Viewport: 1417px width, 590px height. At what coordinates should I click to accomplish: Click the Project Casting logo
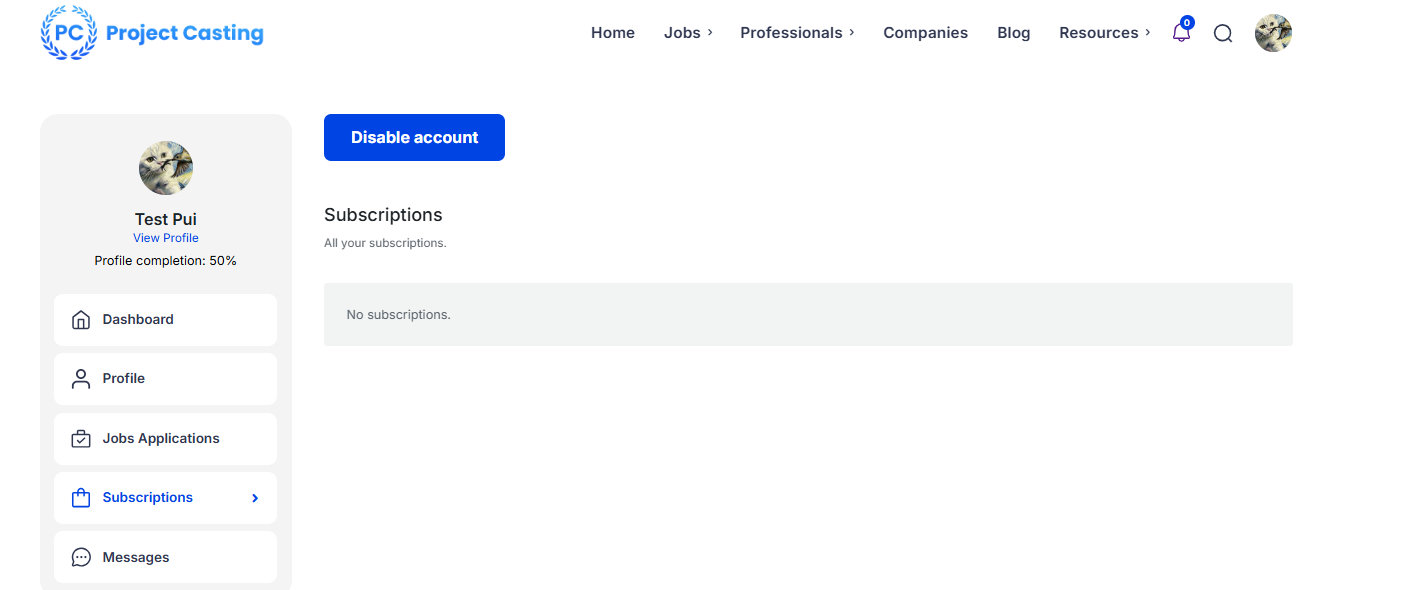point(152,33)
